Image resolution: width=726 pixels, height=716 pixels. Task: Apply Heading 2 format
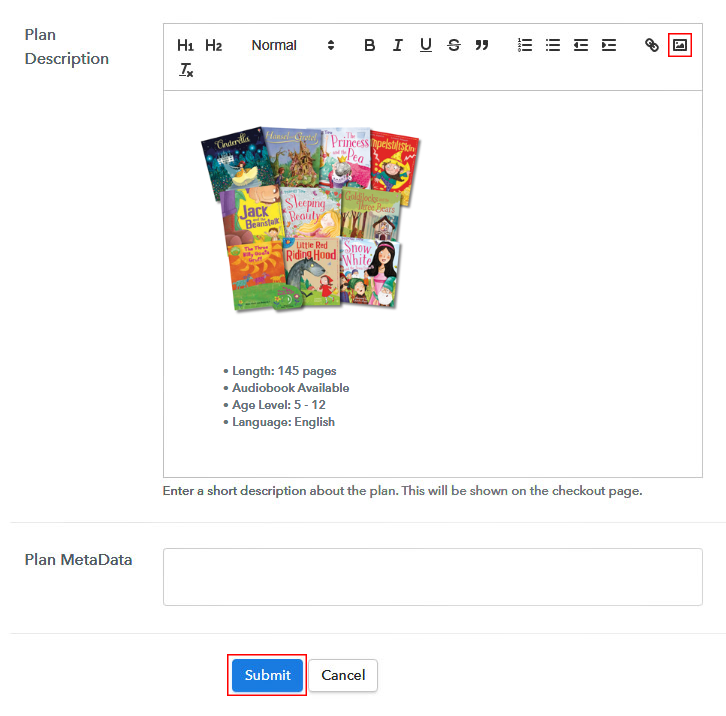(213, 45)
